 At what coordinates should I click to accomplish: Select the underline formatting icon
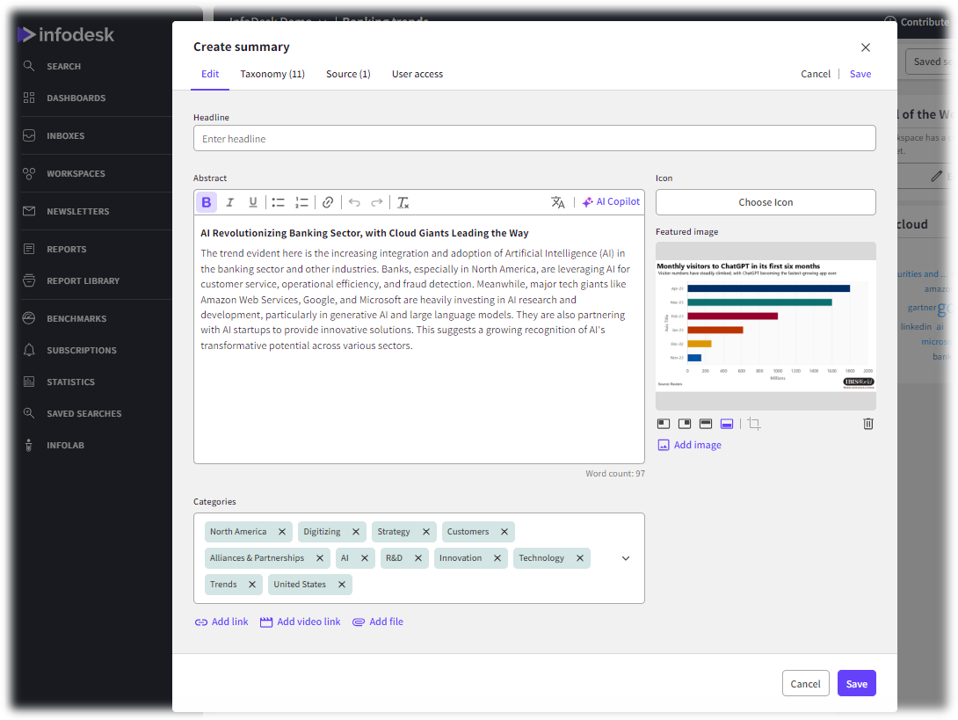(253, 201)
